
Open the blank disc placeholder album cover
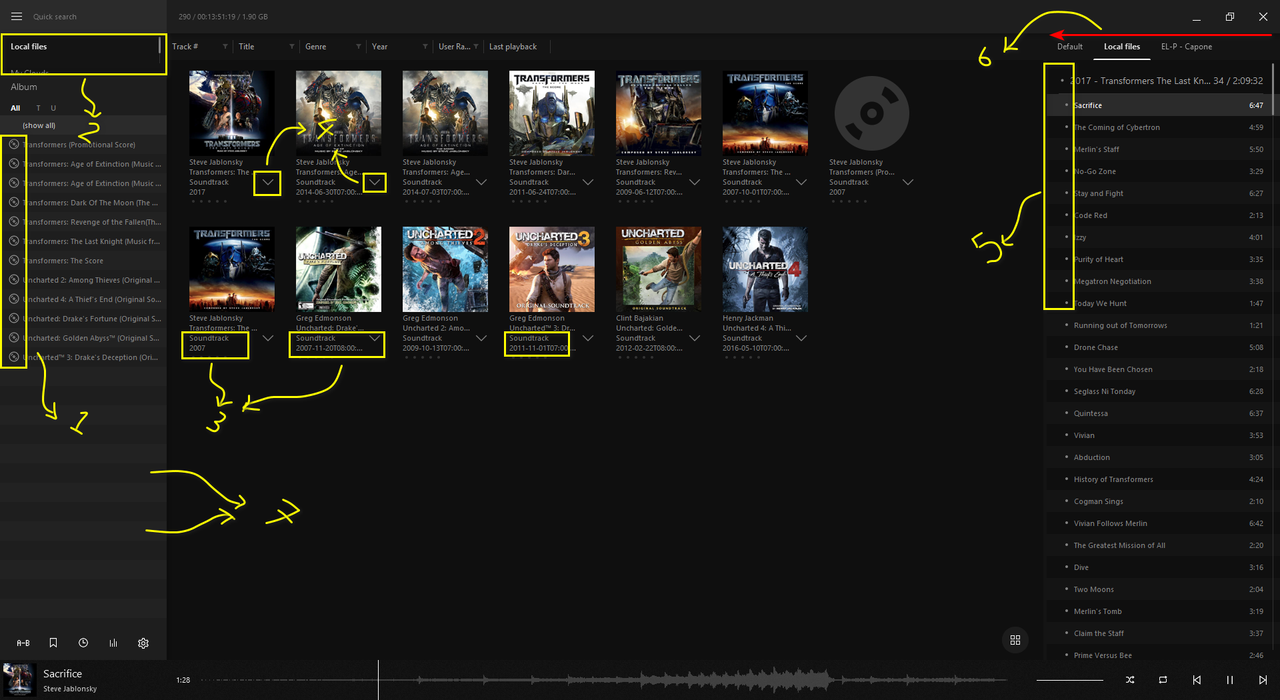click(871, 113)
